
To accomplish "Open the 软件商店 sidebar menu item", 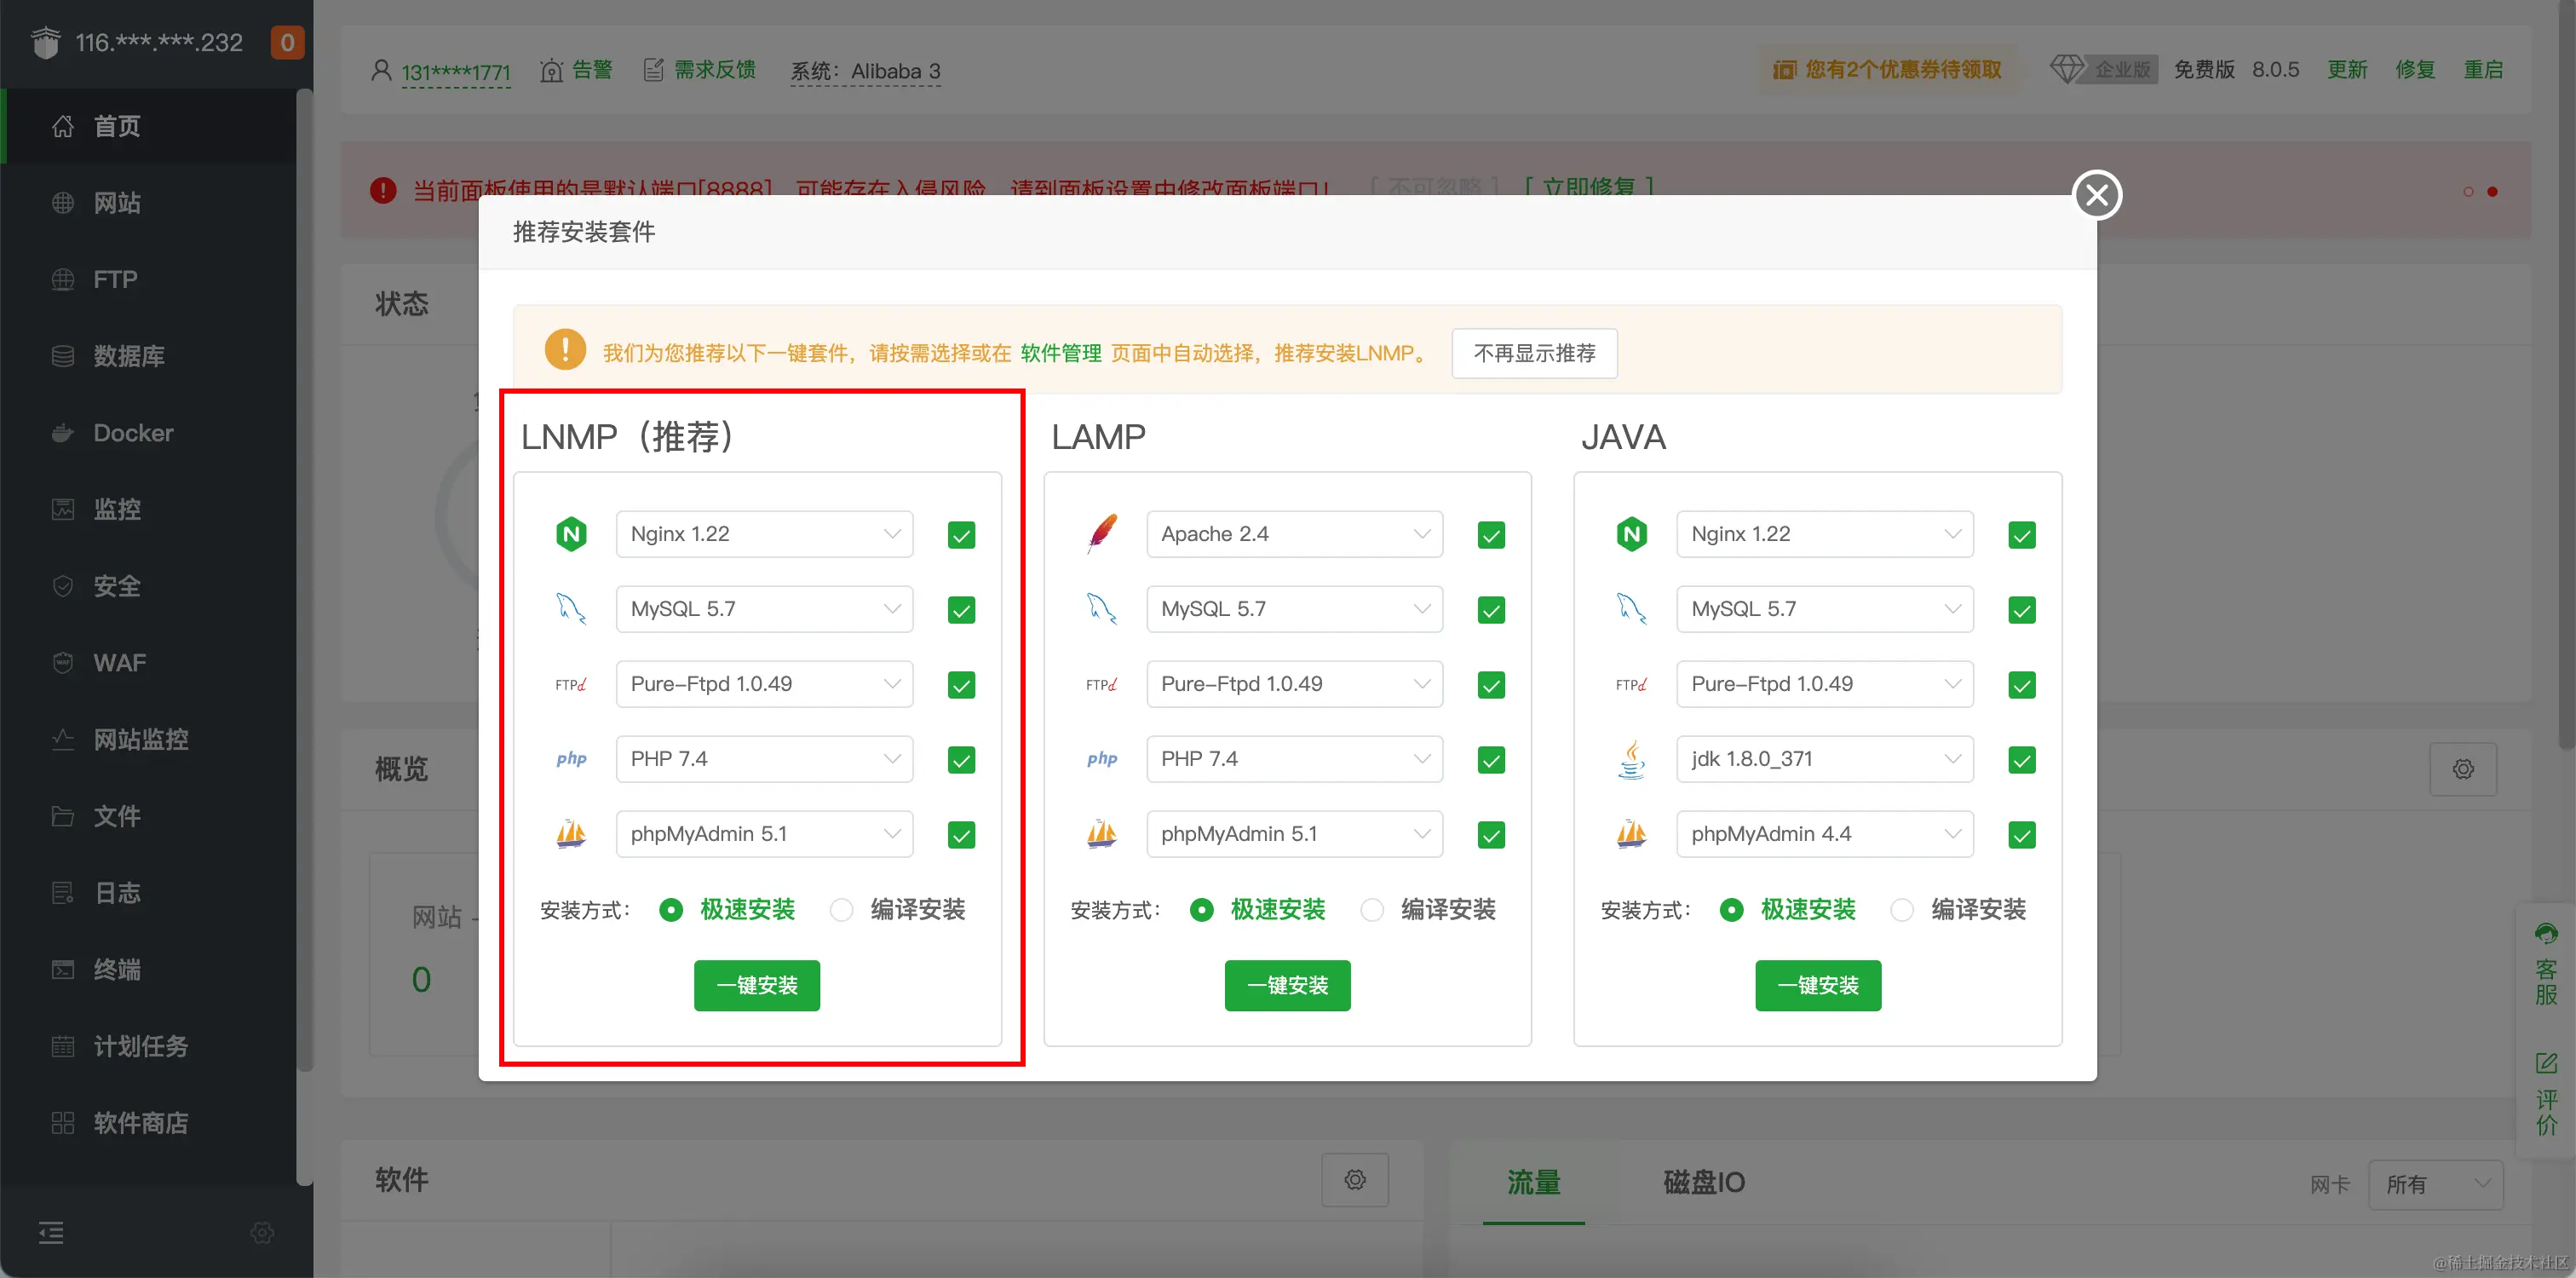I will tap(140, 1123).
